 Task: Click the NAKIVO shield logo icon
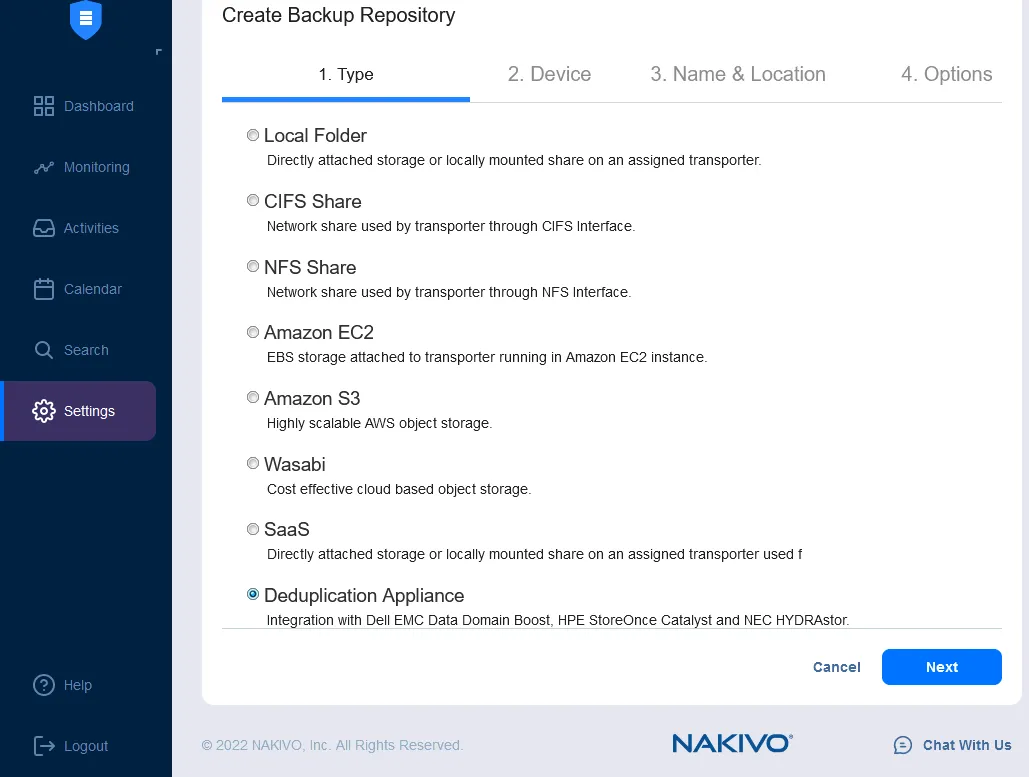[x=85, y=20]
